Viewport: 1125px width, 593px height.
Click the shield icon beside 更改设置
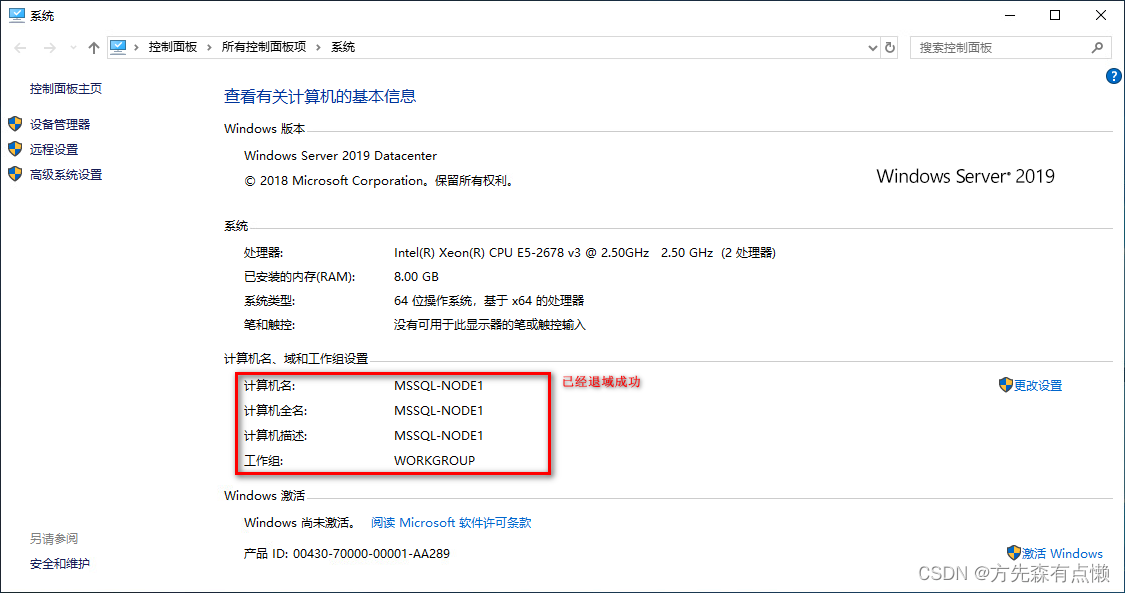[x=1006, y=385]
